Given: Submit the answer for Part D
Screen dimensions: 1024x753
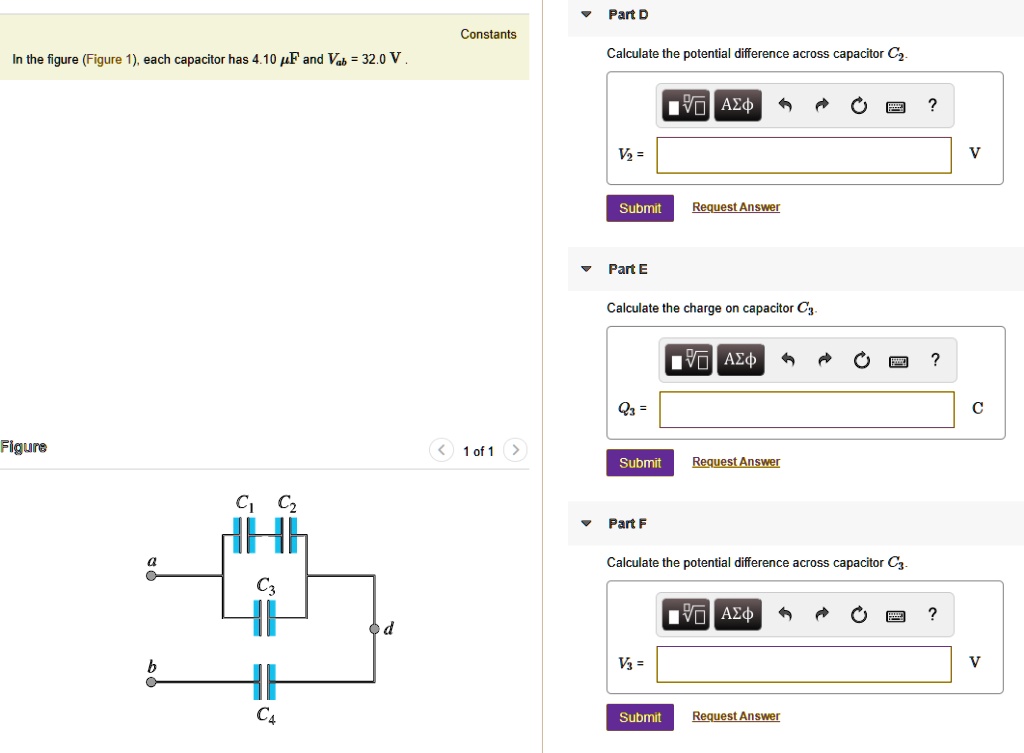Looking at the screenshot, I should tap(639, 207).
